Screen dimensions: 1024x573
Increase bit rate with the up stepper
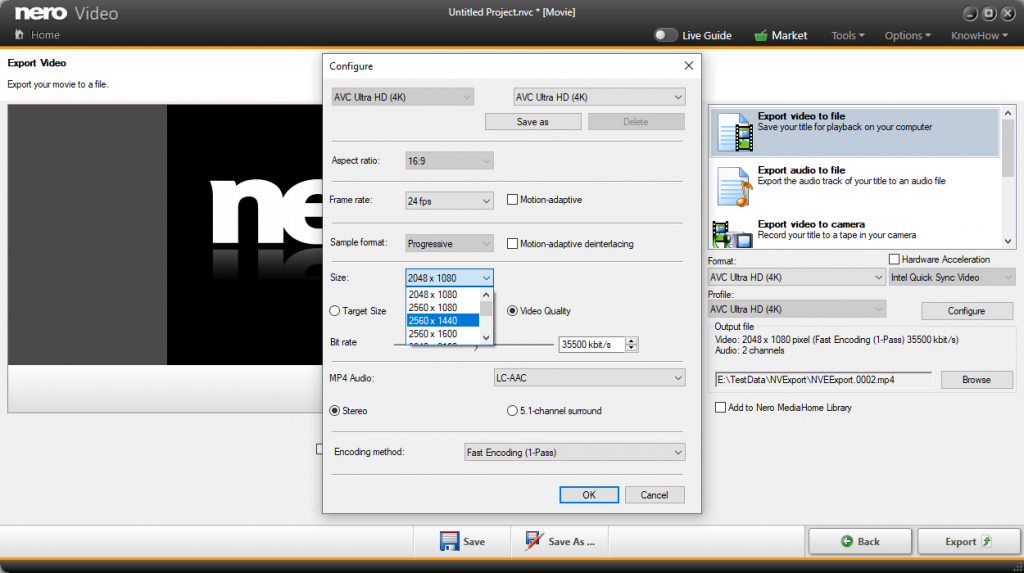(x=631, y=340)
